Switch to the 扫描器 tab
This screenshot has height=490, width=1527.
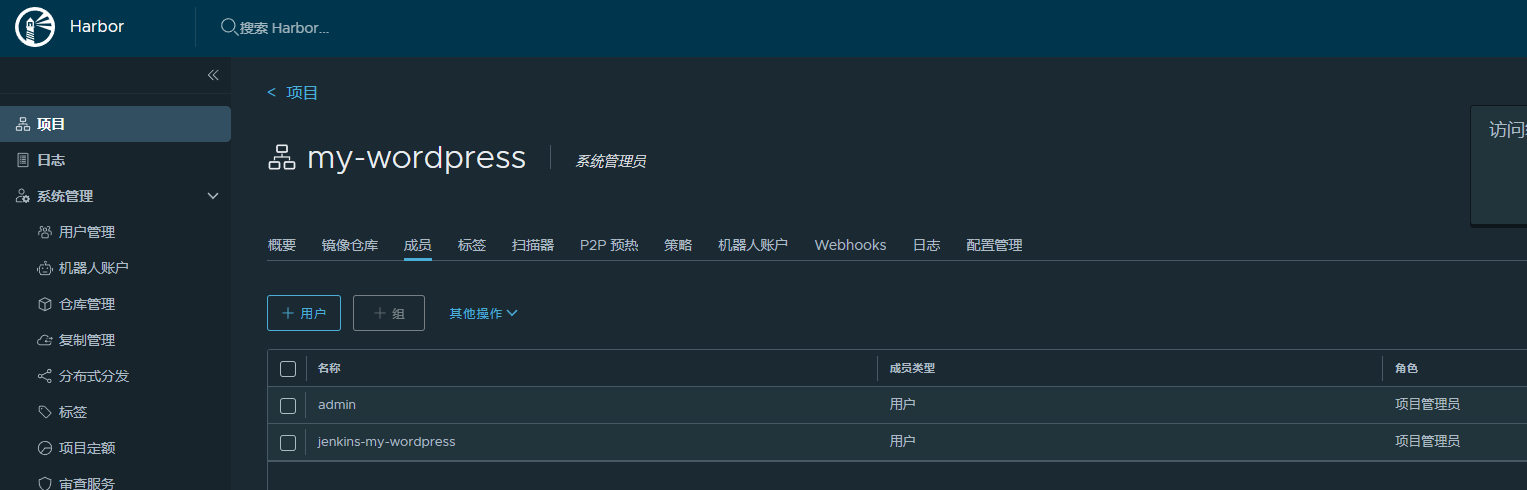point(533,245)
